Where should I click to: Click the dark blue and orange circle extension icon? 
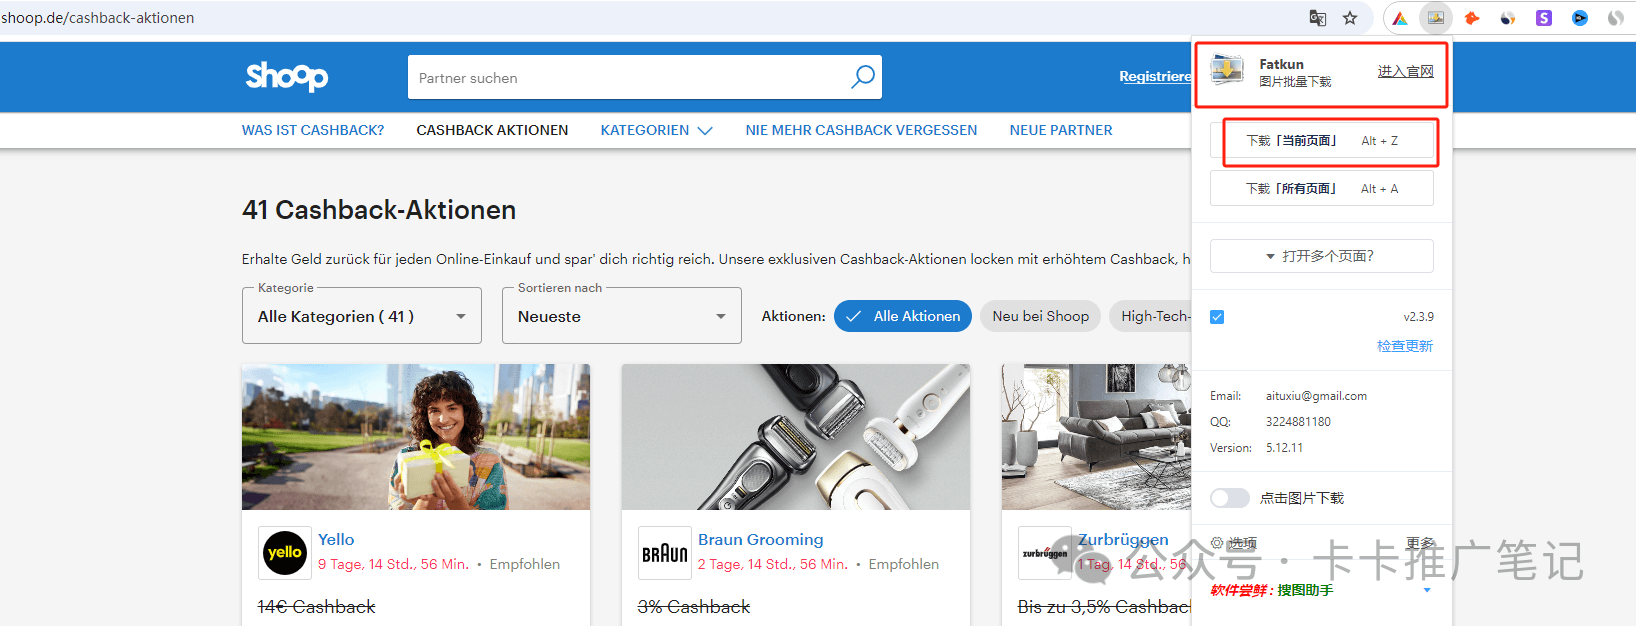click(1508, 18)
